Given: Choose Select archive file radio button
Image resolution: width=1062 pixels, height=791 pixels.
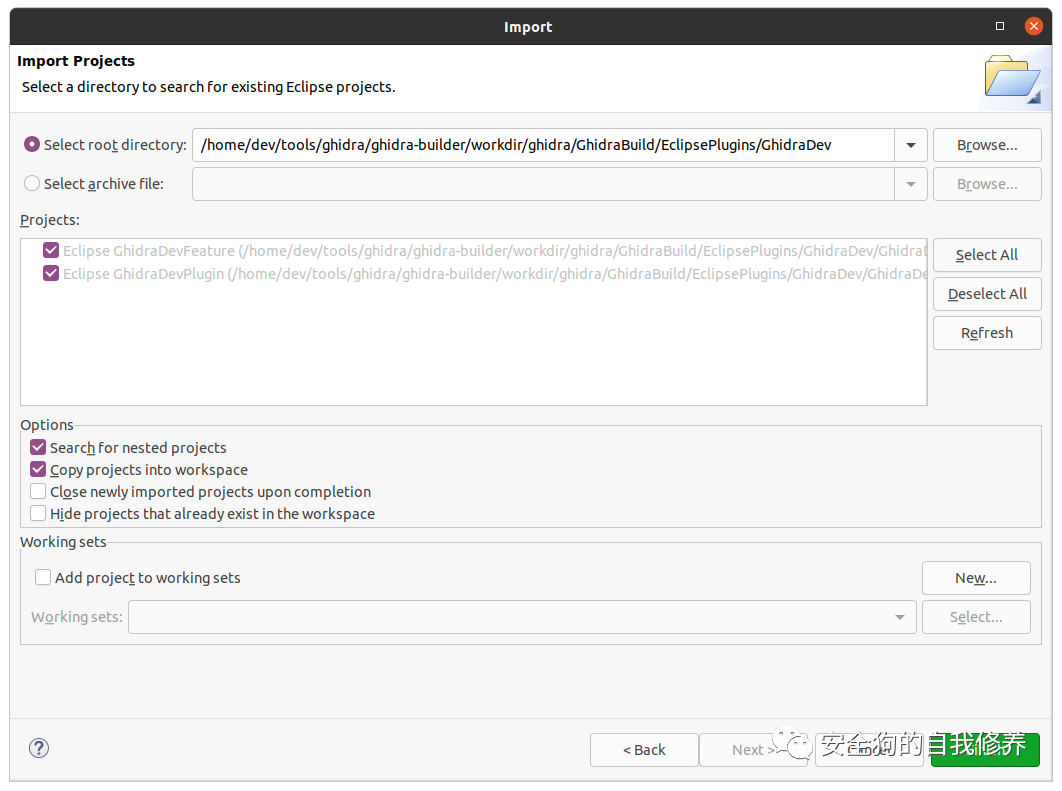Looking at the screenshot, I should [31, 184].
